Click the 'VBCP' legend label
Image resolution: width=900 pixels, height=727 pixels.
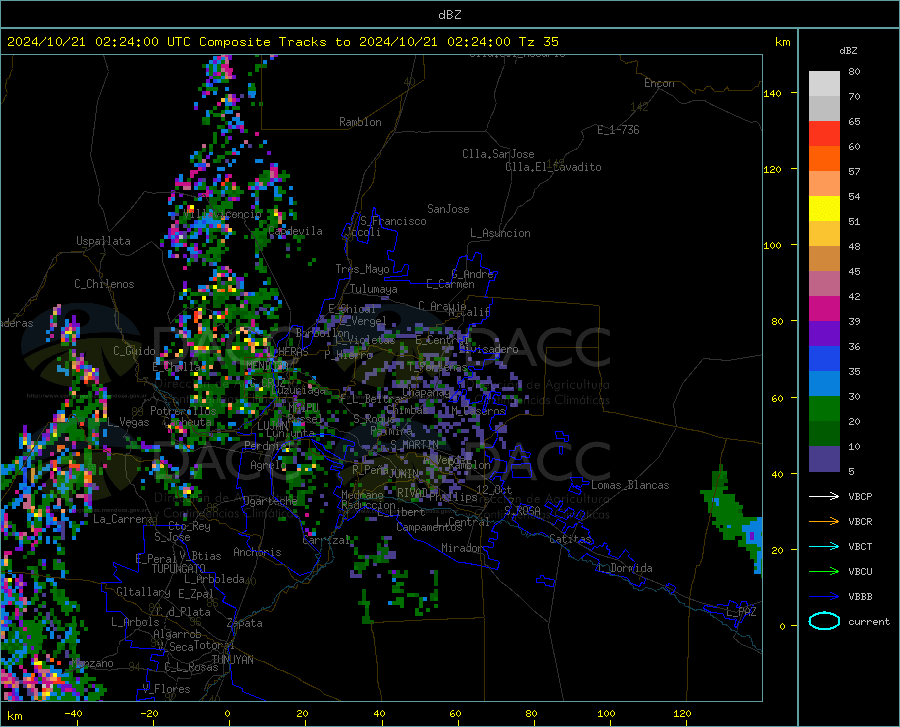coord(860,496)
